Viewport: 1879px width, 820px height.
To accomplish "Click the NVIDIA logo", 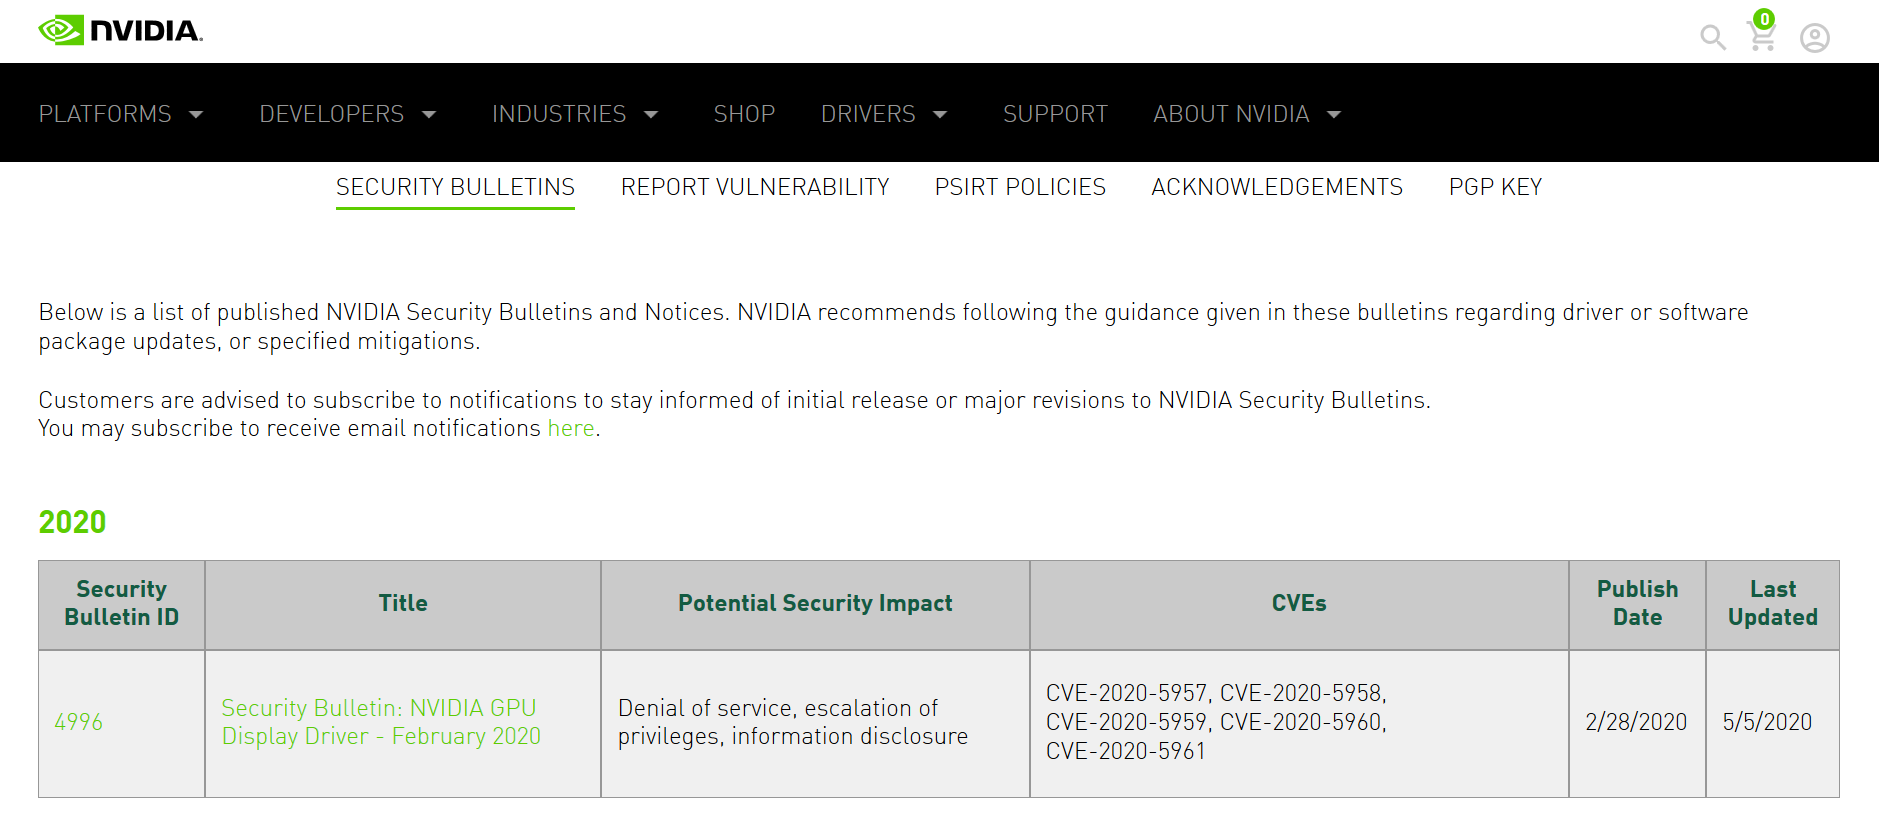I will coord(120,31).
